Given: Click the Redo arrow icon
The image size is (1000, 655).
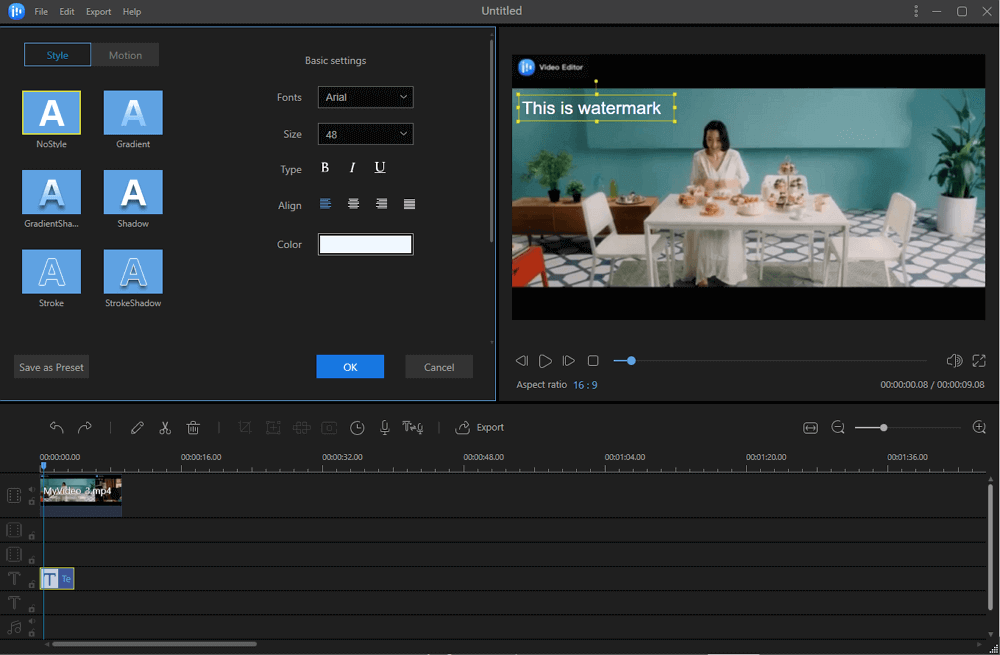Looking at the screenshot, I should coord(85,427).
